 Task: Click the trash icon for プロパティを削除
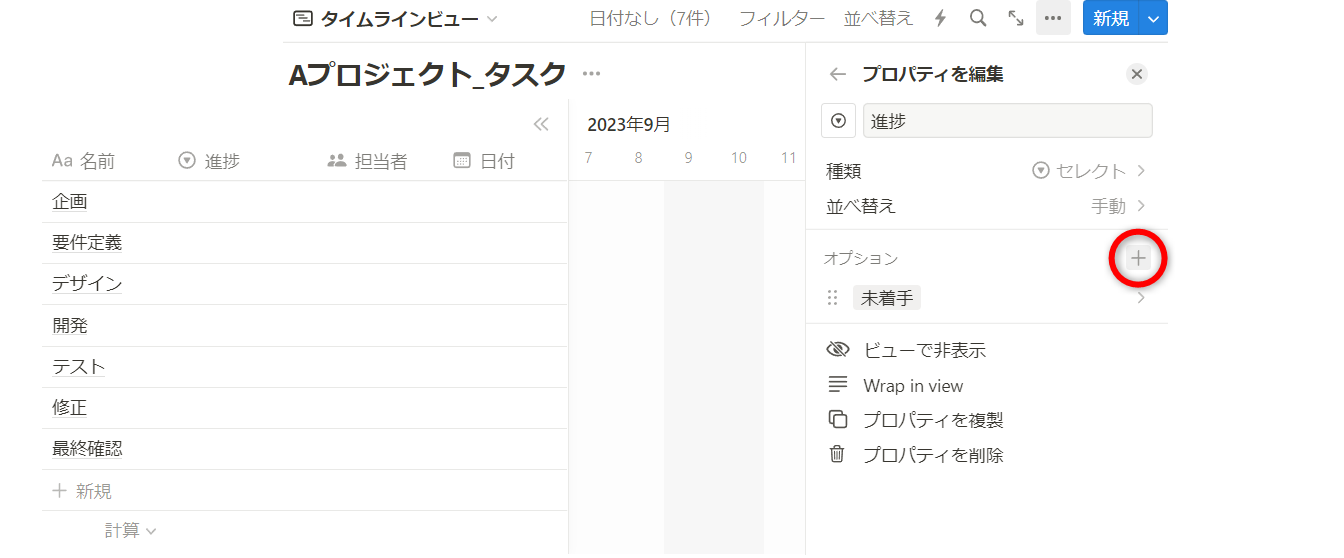(x=837, y=455)
